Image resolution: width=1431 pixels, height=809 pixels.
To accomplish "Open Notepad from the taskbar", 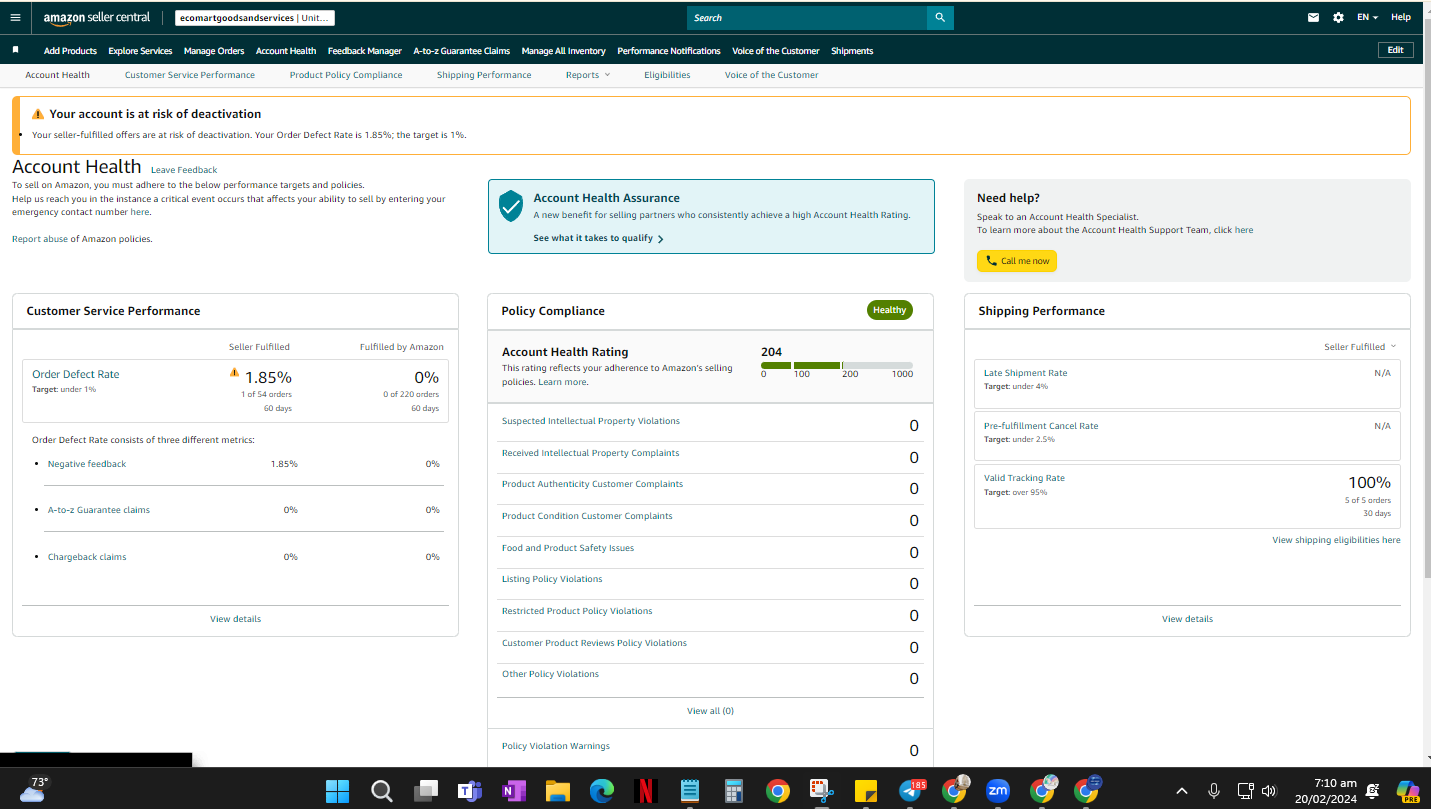I will pyautogui.click(x=689, y=791).
